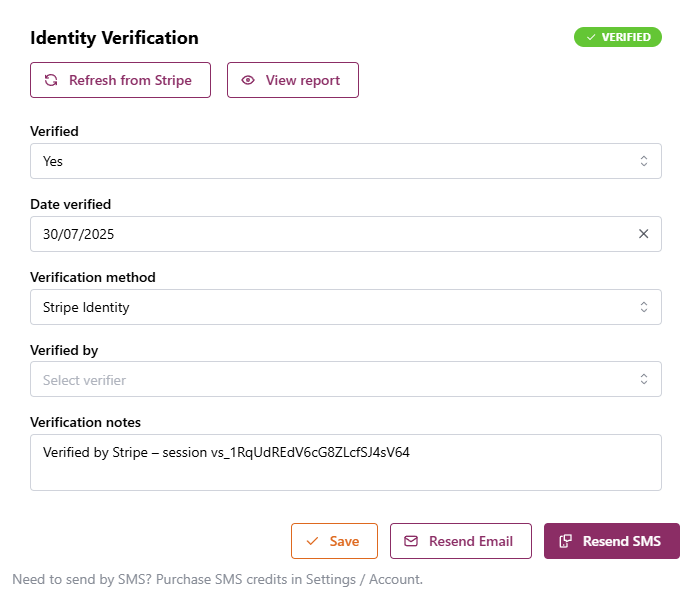Screen dimensions: 688x597
Task: Save the identity verification form
Action: (334, 541)
